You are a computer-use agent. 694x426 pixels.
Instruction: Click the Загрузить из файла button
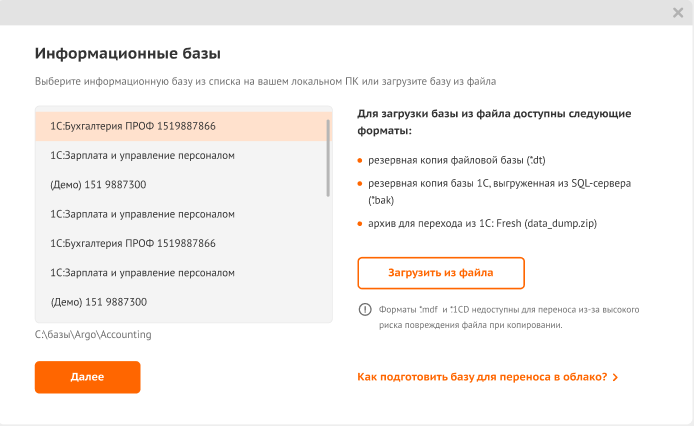441,273
